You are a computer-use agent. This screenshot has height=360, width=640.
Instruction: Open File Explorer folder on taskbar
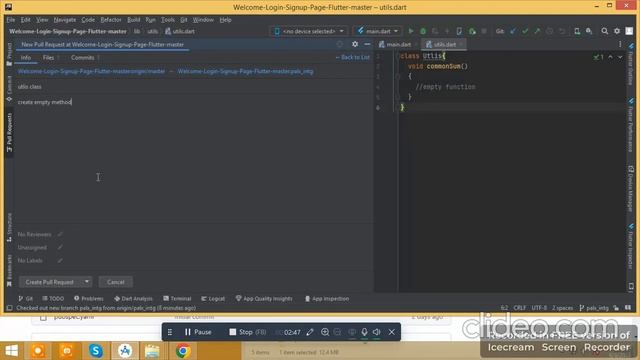(152, 351)
